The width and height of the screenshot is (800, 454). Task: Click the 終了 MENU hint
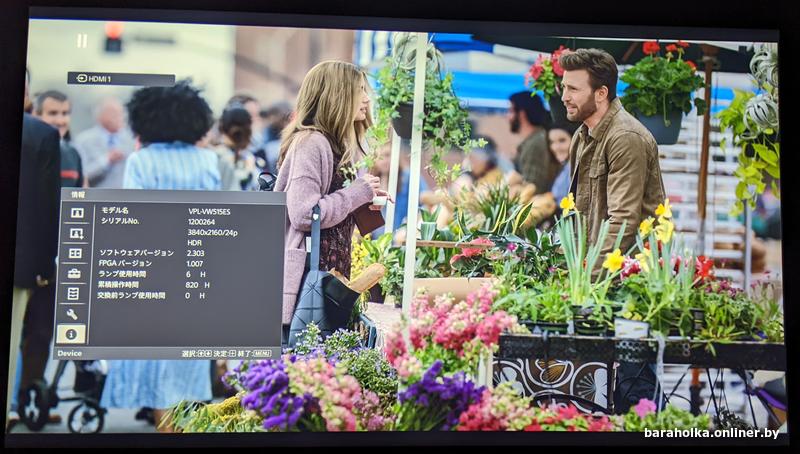coord(255,353)
